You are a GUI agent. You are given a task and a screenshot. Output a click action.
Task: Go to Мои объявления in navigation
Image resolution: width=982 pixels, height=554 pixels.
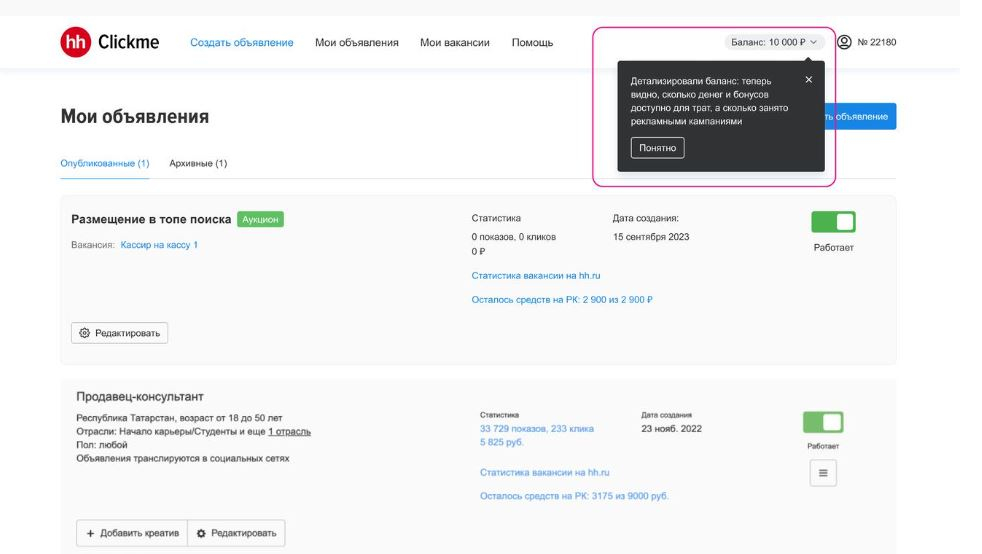click(x=357, y=43)
